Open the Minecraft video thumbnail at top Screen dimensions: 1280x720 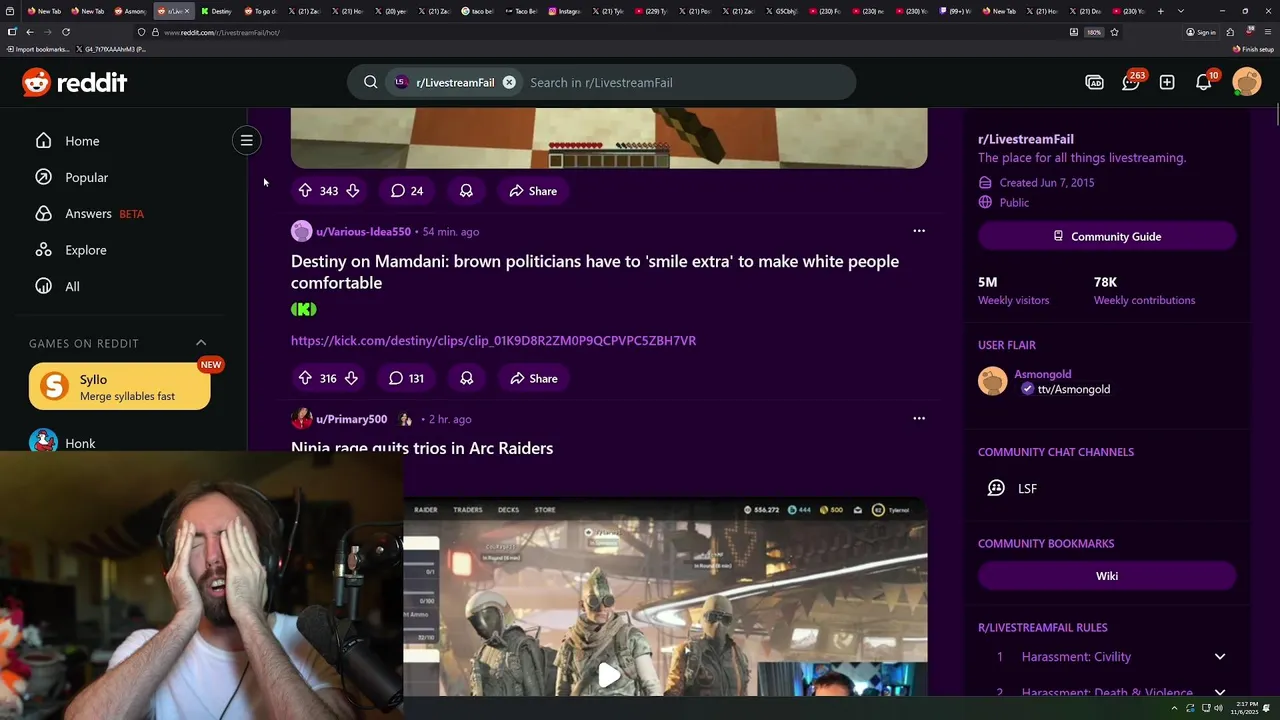coord(609,138)
